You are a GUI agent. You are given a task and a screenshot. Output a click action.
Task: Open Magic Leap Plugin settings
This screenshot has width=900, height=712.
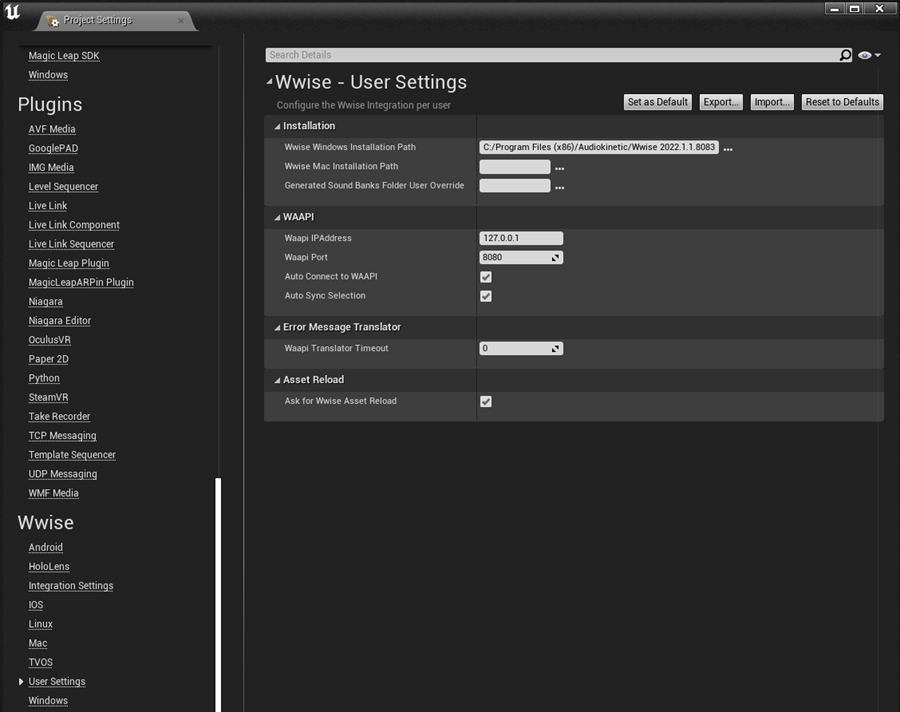pyautogui.click(x=69, y=263)
